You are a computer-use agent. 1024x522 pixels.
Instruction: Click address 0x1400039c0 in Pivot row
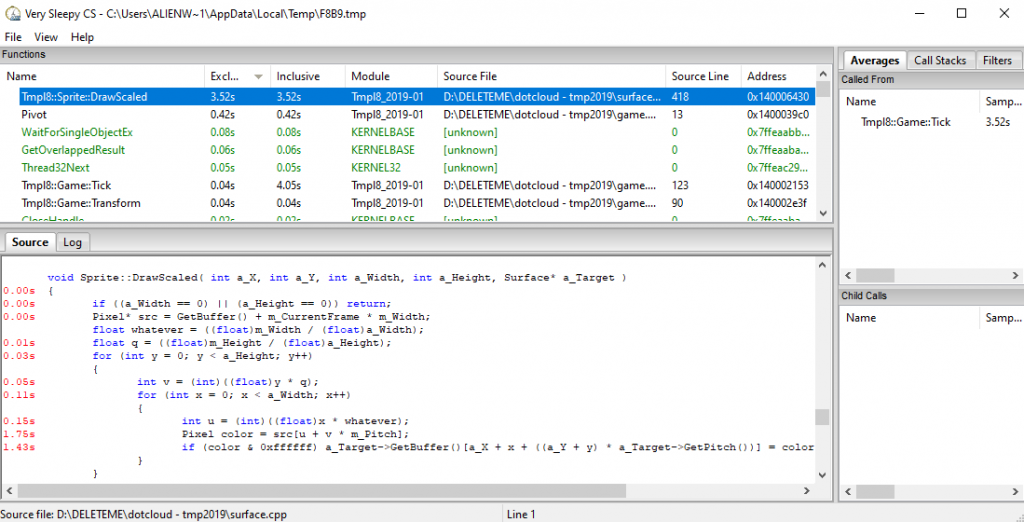tap(778, 114)
